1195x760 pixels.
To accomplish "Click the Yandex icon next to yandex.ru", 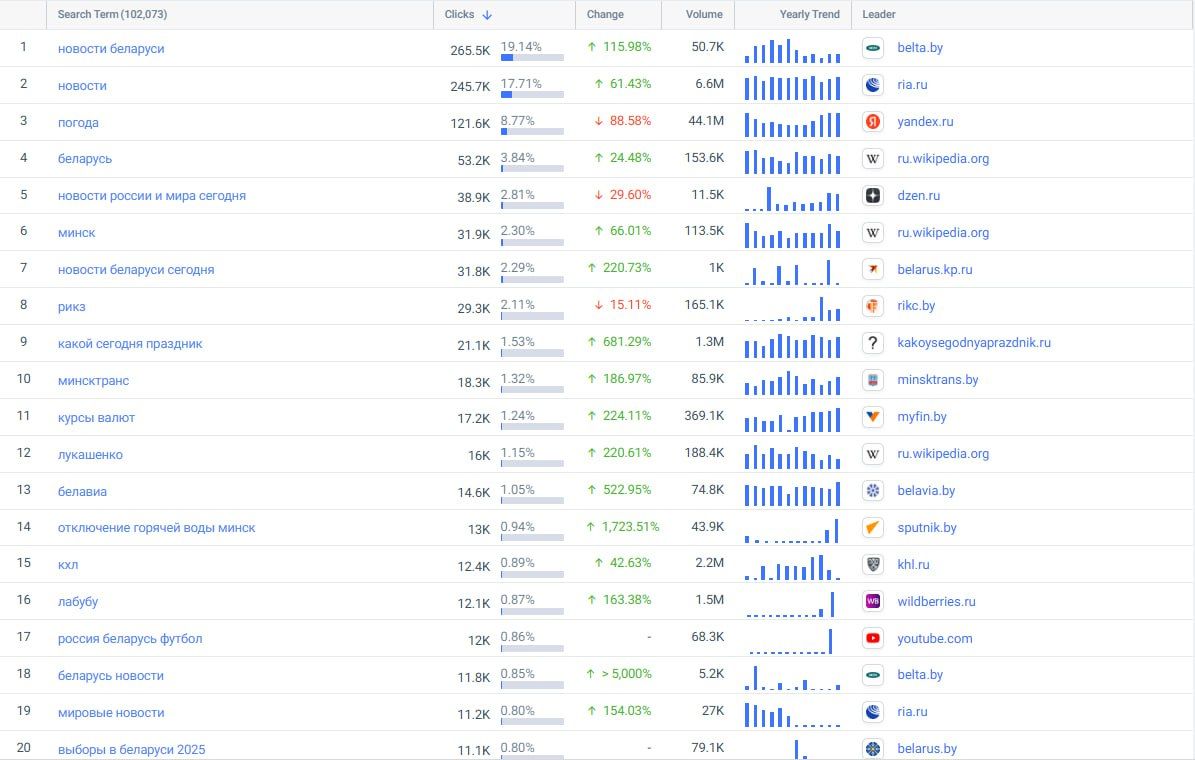I will [873, 122].
